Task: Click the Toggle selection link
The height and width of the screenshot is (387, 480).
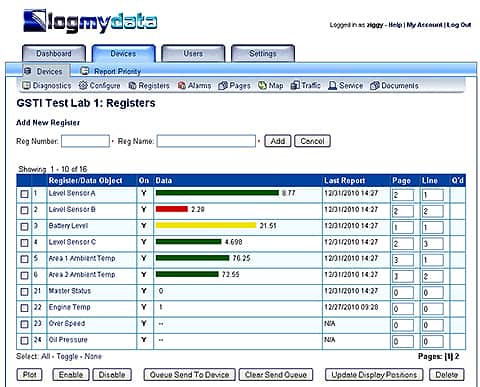Action: click(x=67, y=357)
